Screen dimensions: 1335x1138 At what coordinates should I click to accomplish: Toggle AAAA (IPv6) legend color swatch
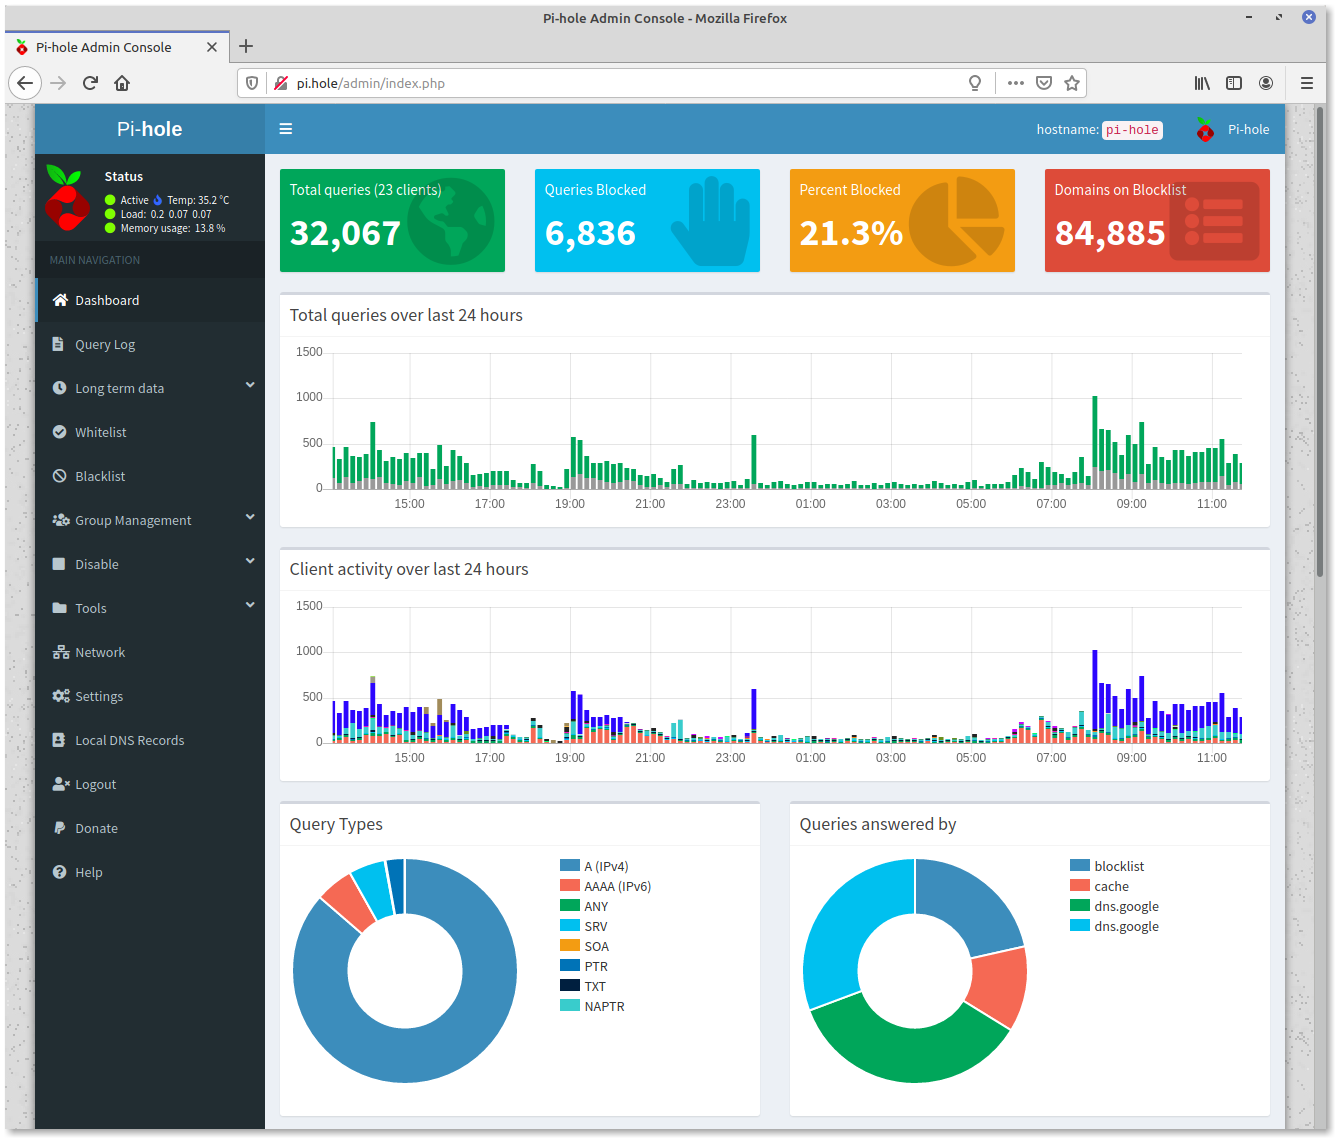pos(570,886)
